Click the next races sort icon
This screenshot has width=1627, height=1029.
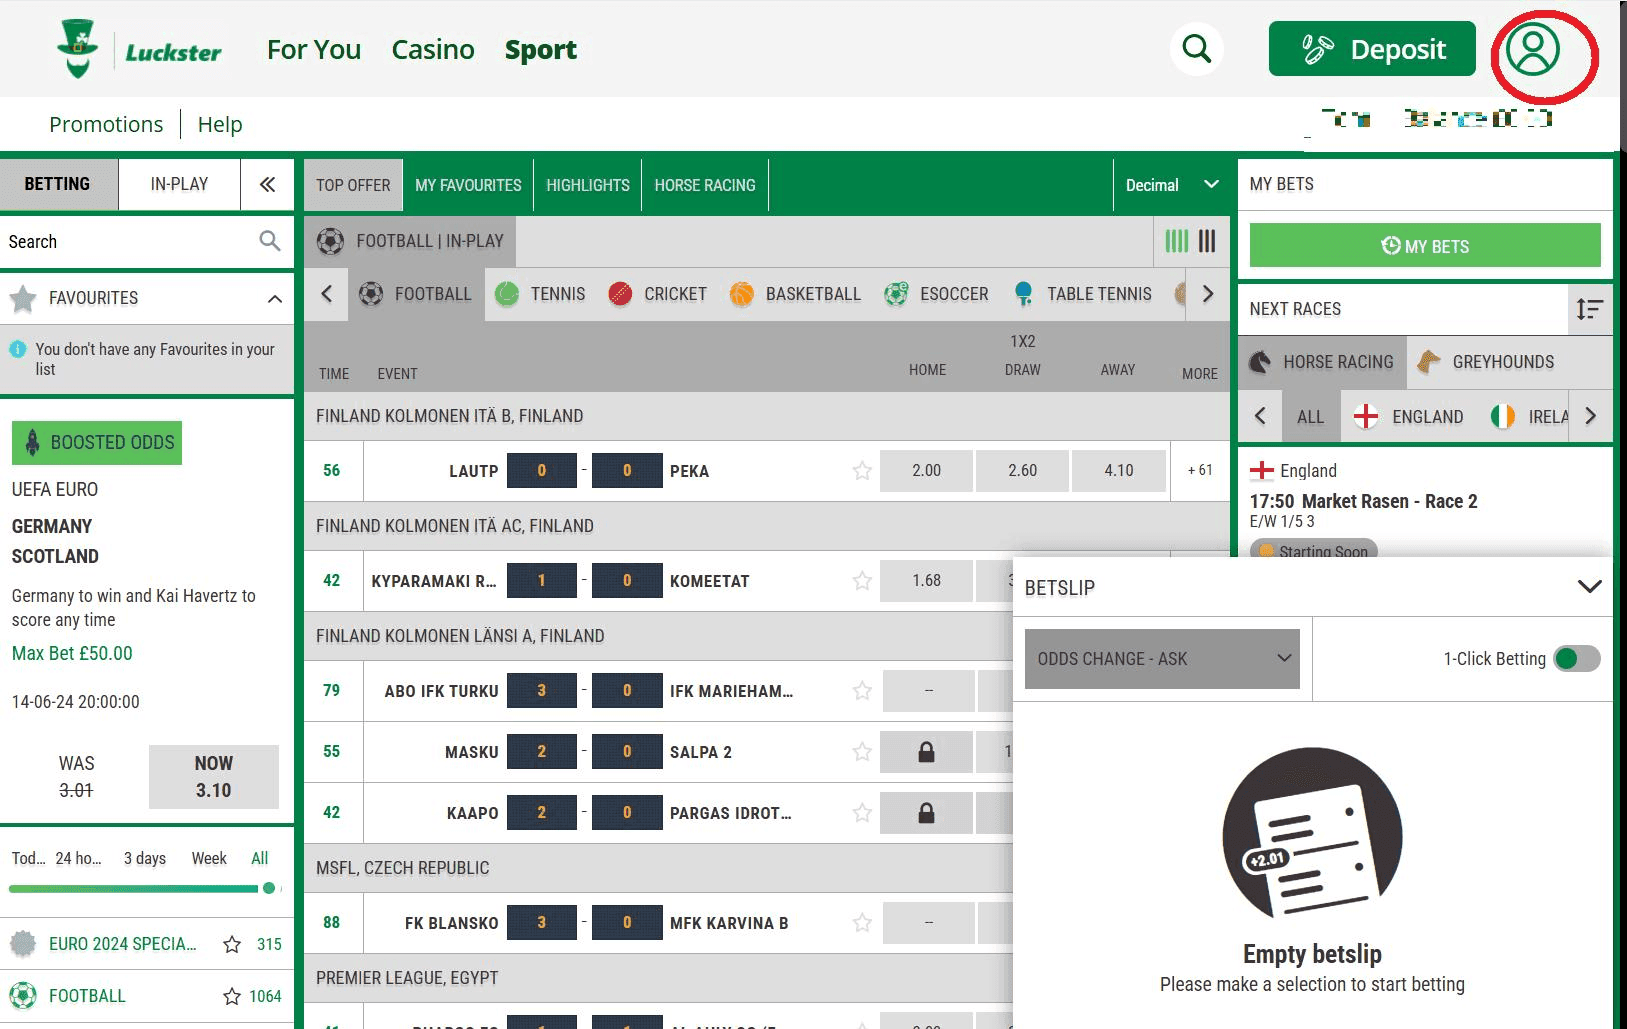click(1589, 309)
